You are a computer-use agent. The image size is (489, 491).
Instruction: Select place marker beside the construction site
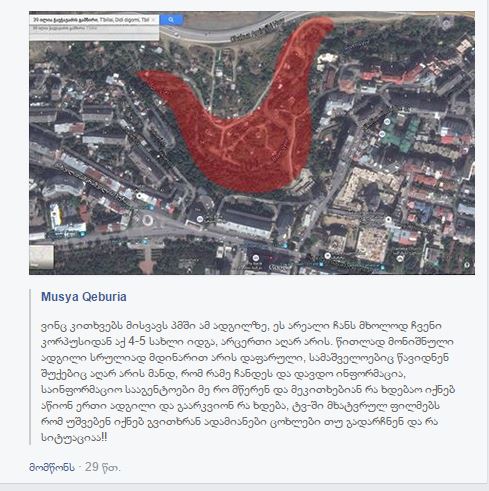click(x=388, y=219)
